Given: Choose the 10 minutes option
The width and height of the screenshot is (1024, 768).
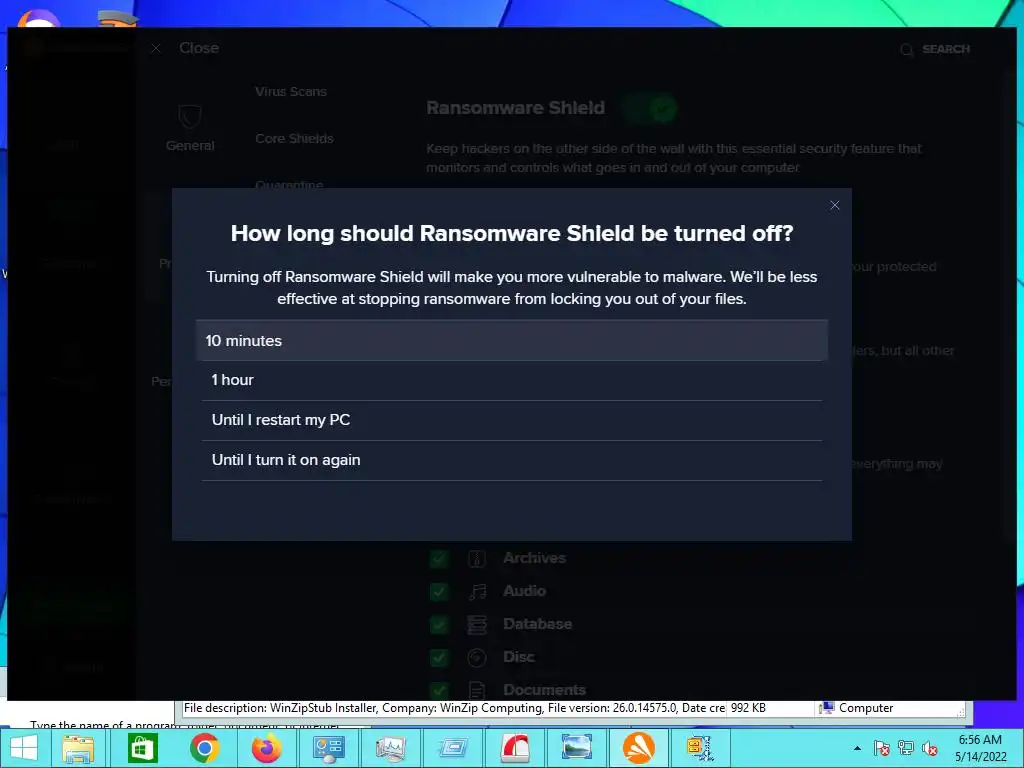Looking at the screenshot, I should point(511,340).
